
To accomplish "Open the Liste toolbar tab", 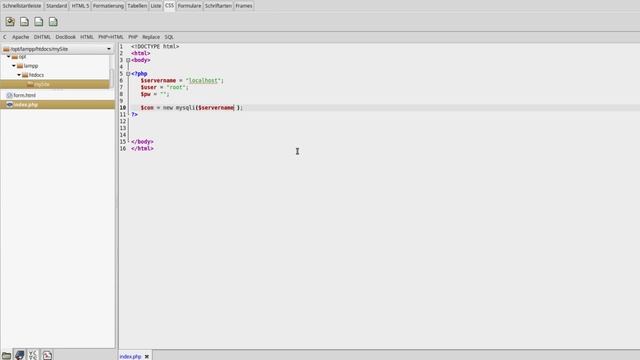I will (x=156, y=6).
